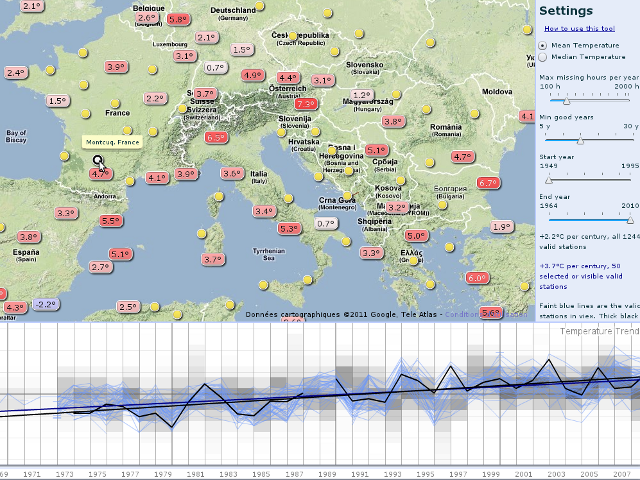The width and height of the screenshot is (640, 480).
Task: Click the 7.3° marker in Austria
Action: 305,104
